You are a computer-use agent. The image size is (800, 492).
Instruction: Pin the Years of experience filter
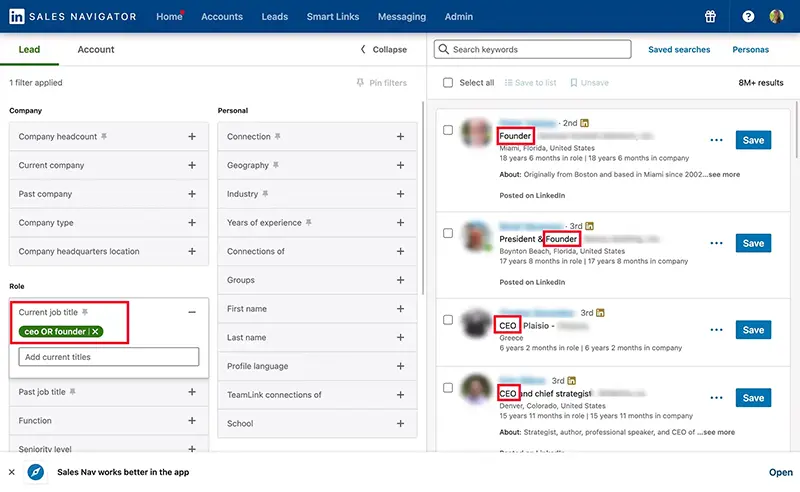point(308,223)
